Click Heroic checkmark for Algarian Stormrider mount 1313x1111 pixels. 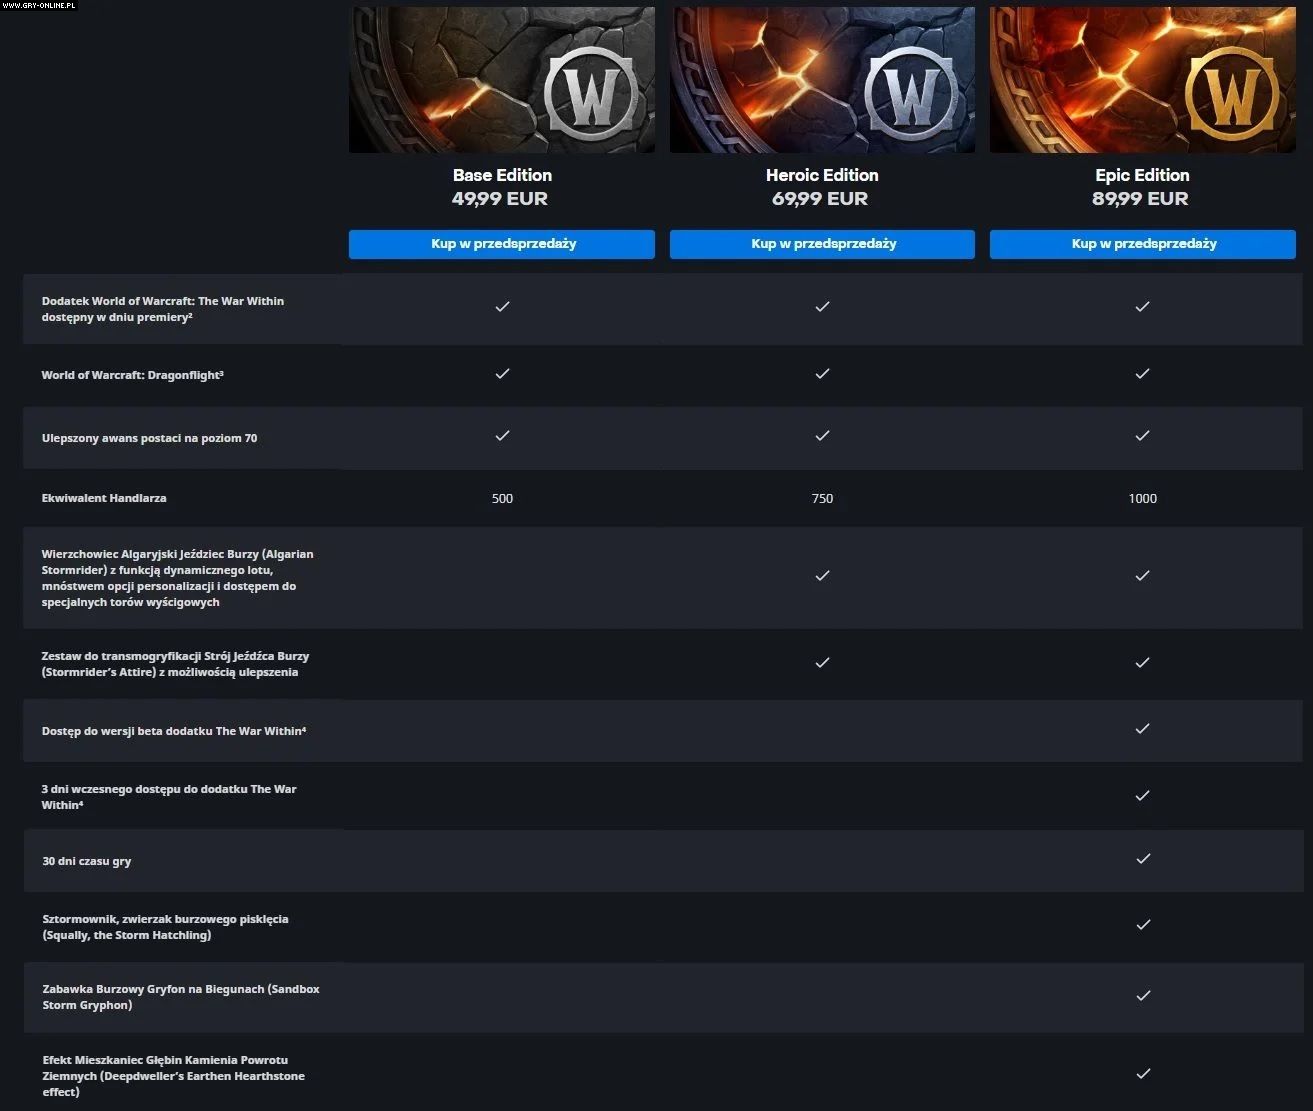(x=822, y=575)
